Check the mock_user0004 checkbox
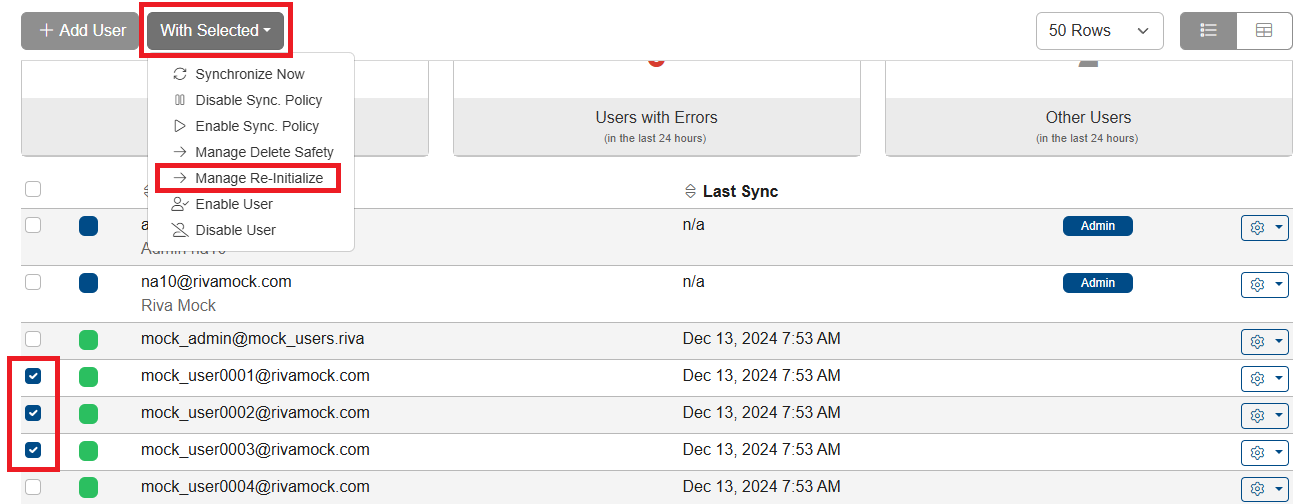 (x=33, y=487)
